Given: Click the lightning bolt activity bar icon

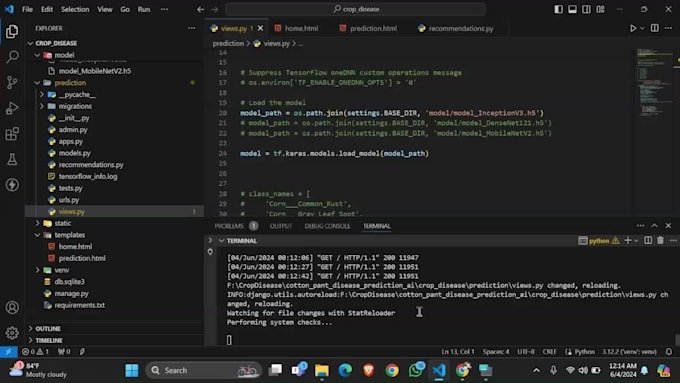Looking at the screenshot, I should click(x=12, y=185).
